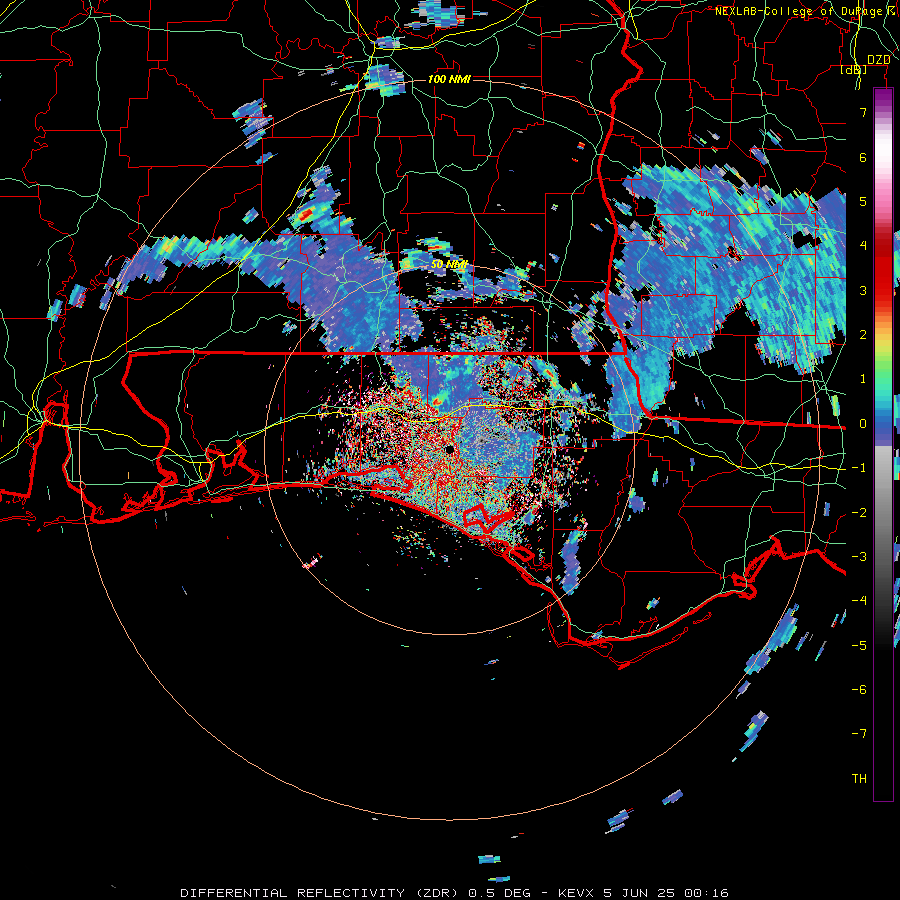Click the "TH" threshold label on the scale
This screenshot has width=900, height=900.
coord(859,779)
